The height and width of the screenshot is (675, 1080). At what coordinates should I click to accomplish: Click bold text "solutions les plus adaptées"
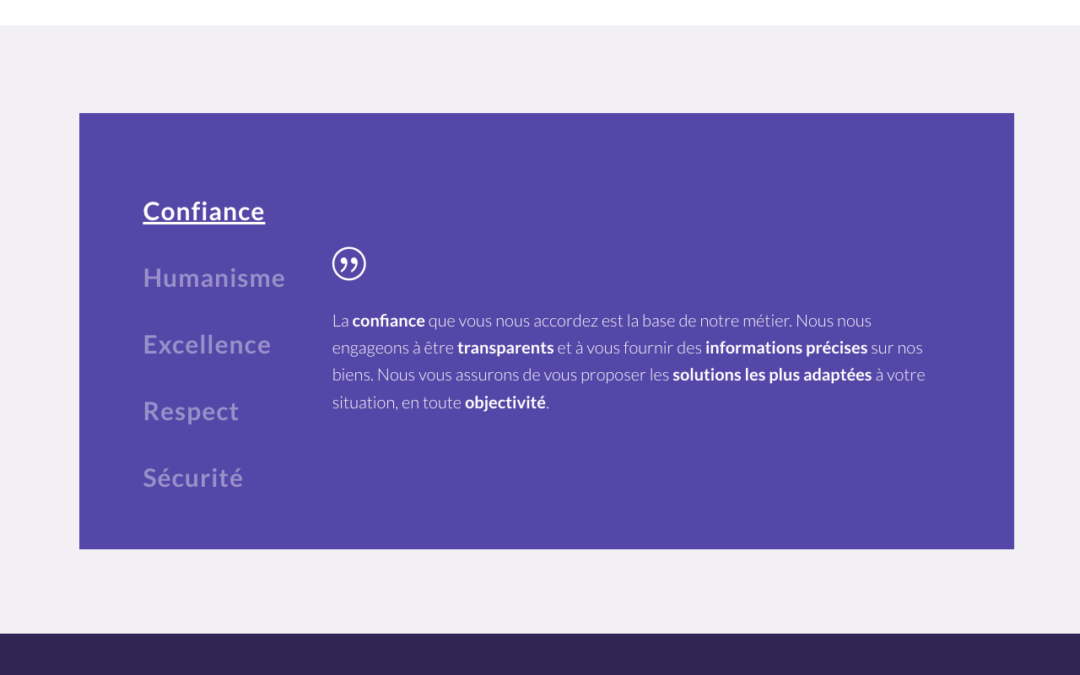[771, 375]
